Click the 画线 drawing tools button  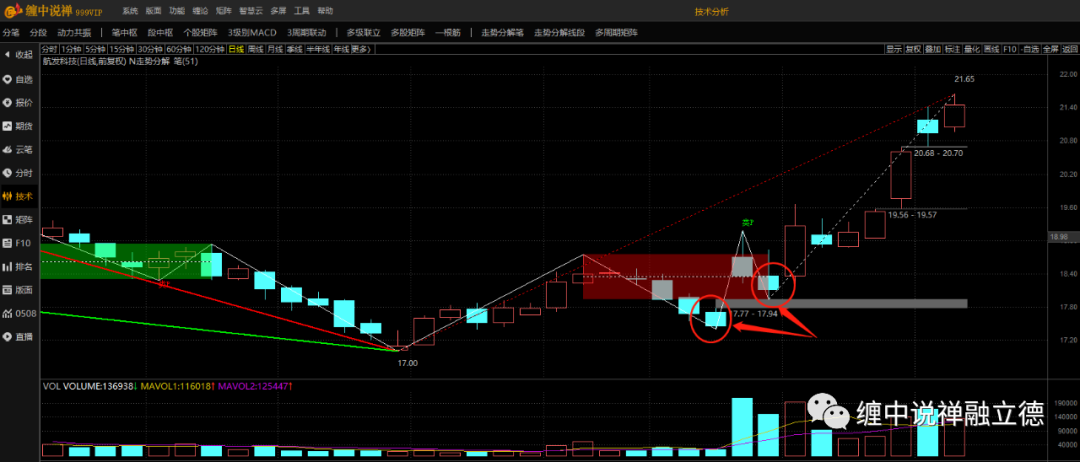[992, 49]
